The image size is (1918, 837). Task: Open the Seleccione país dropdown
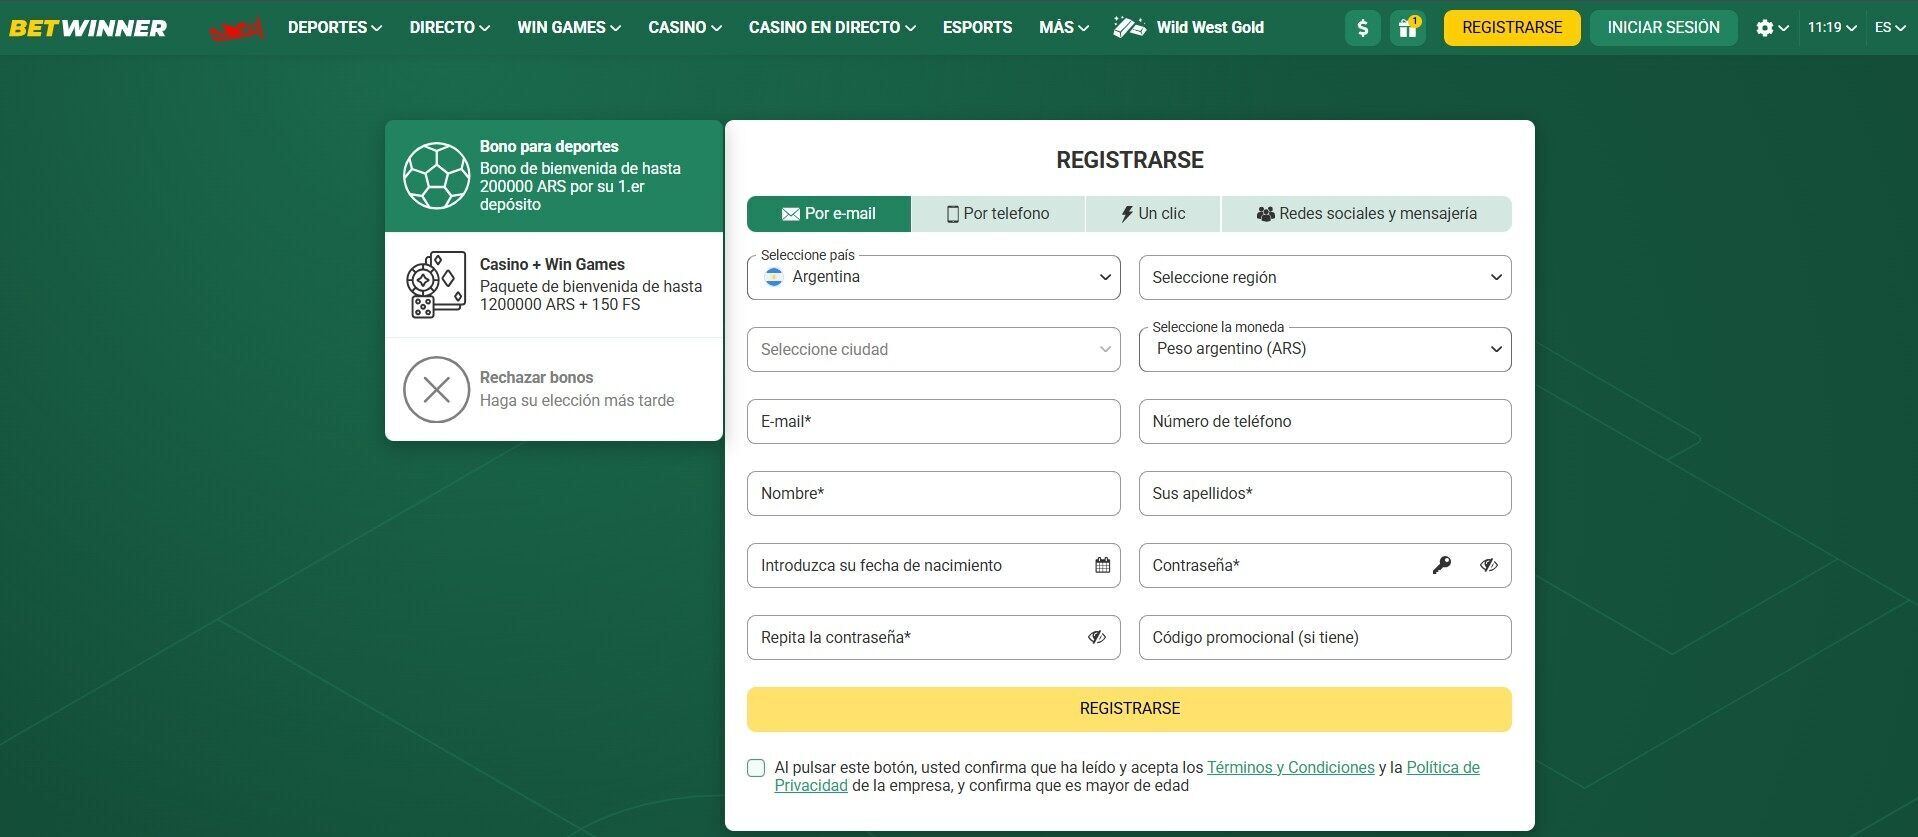[933, 277]
